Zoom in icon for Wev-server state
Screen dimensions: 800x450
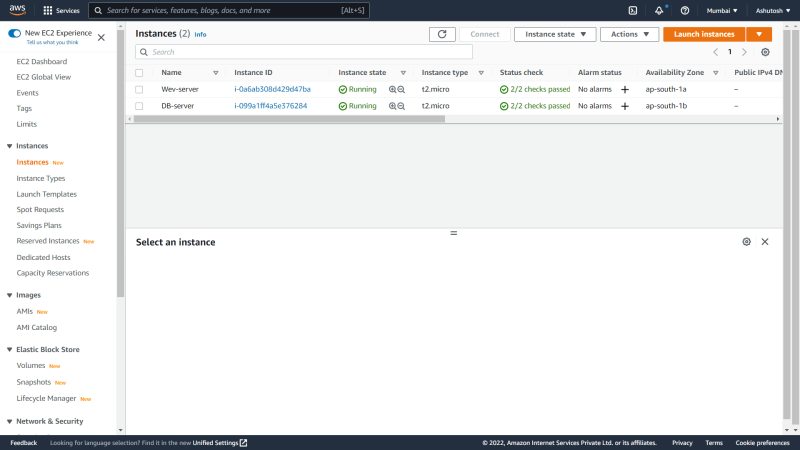392,89
